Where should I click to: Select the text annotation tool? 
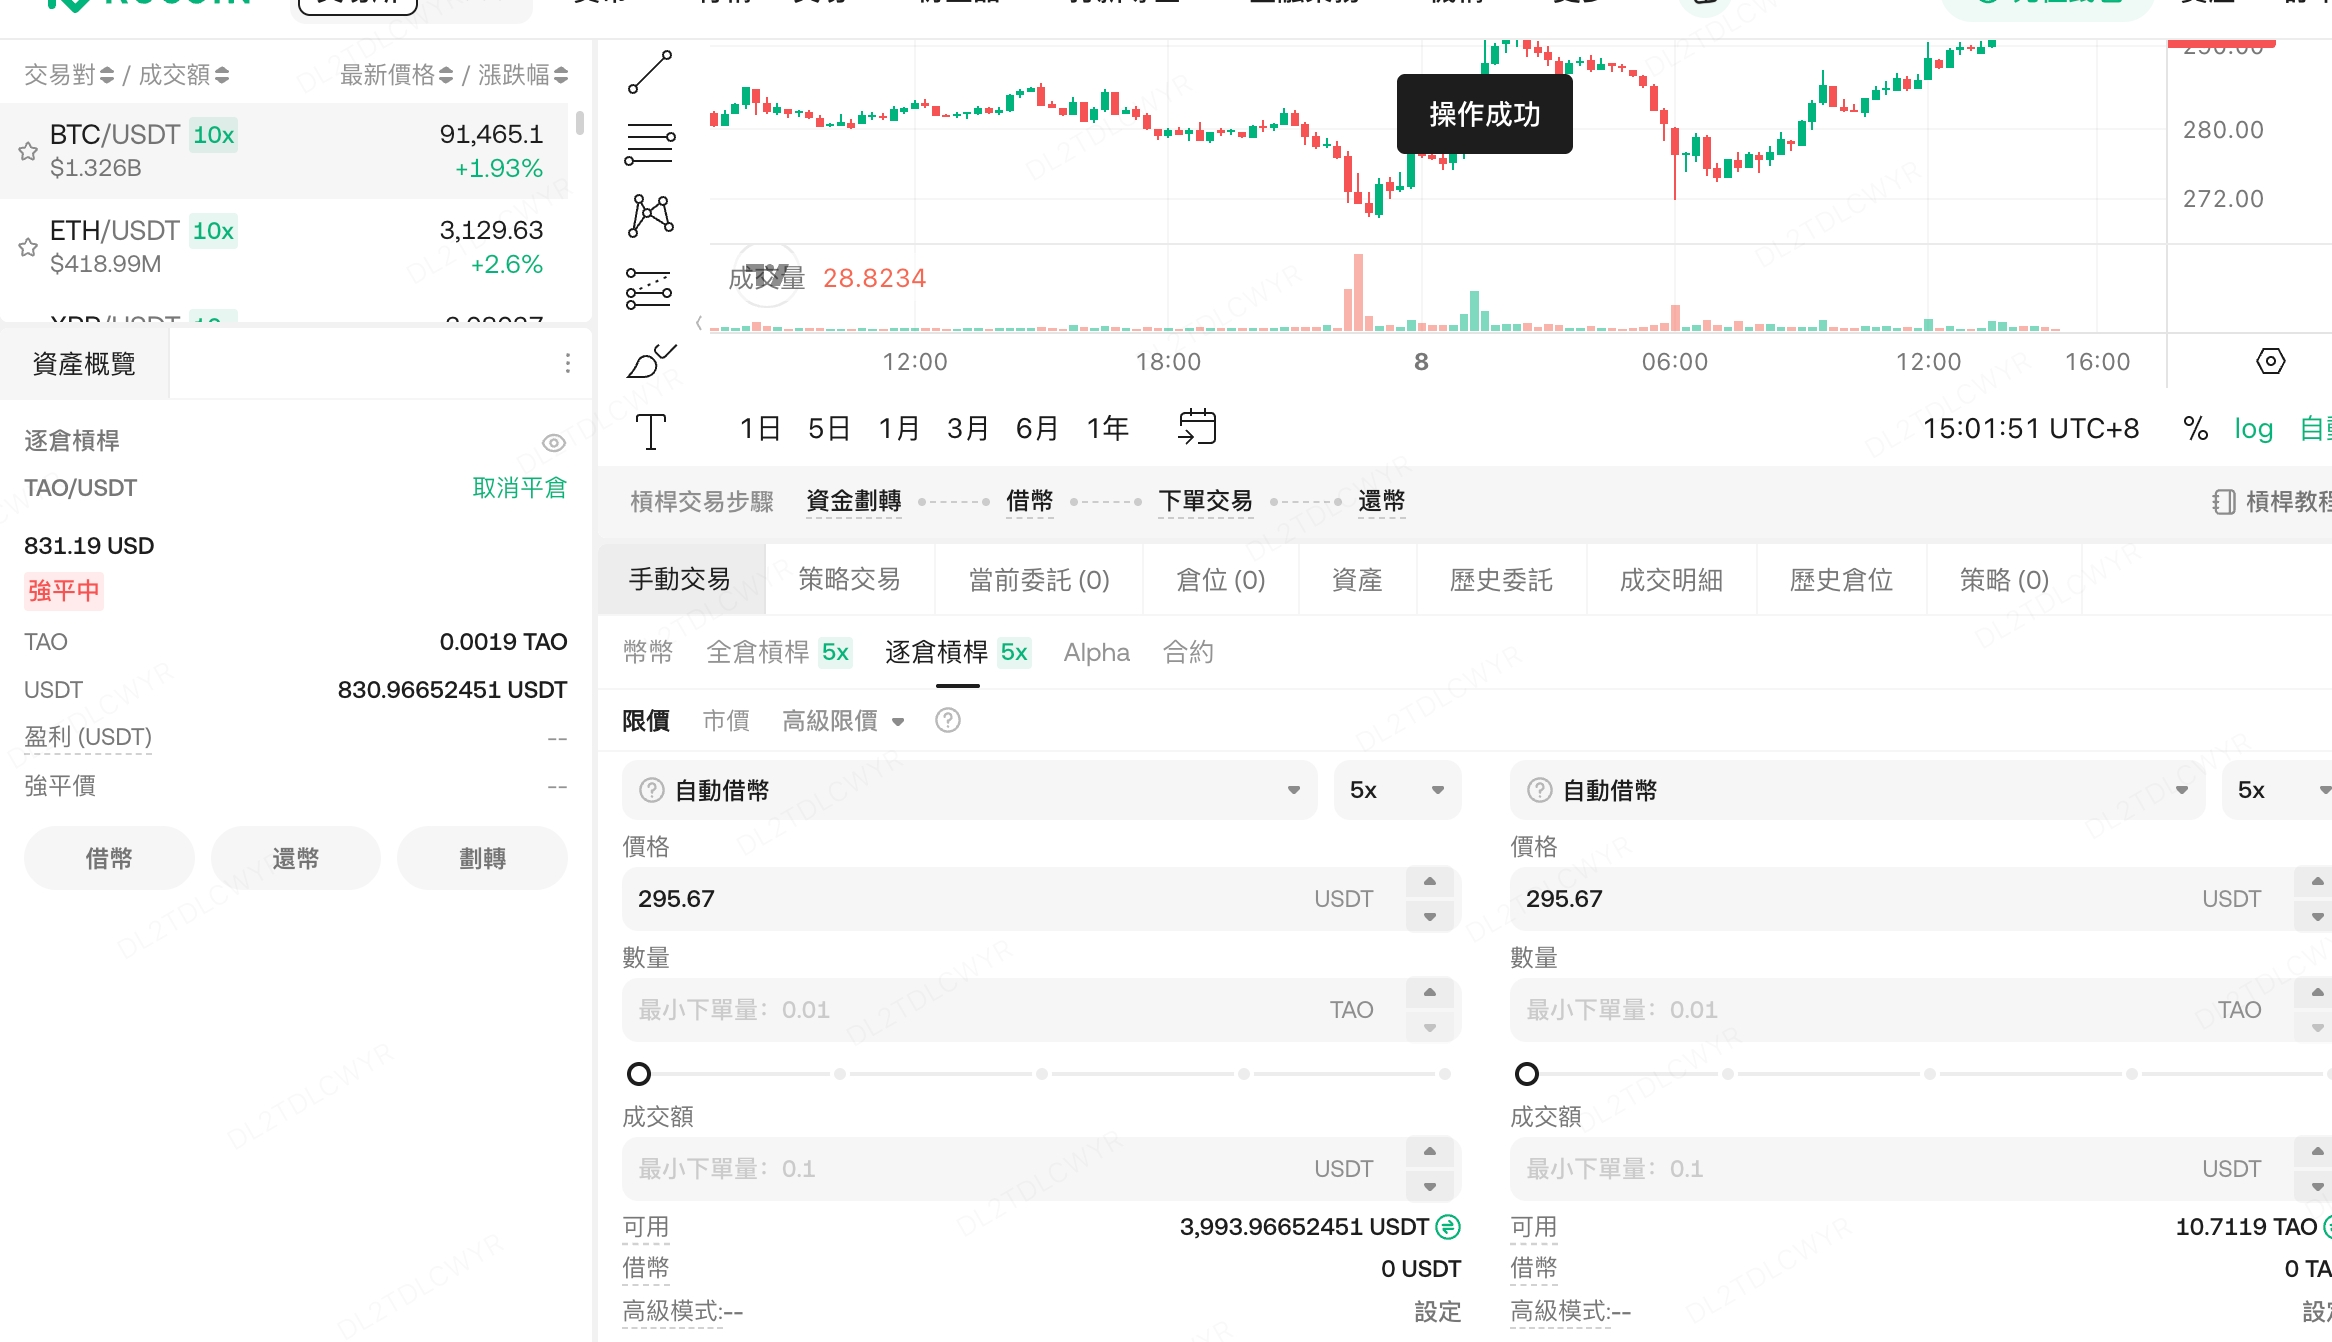650,432
